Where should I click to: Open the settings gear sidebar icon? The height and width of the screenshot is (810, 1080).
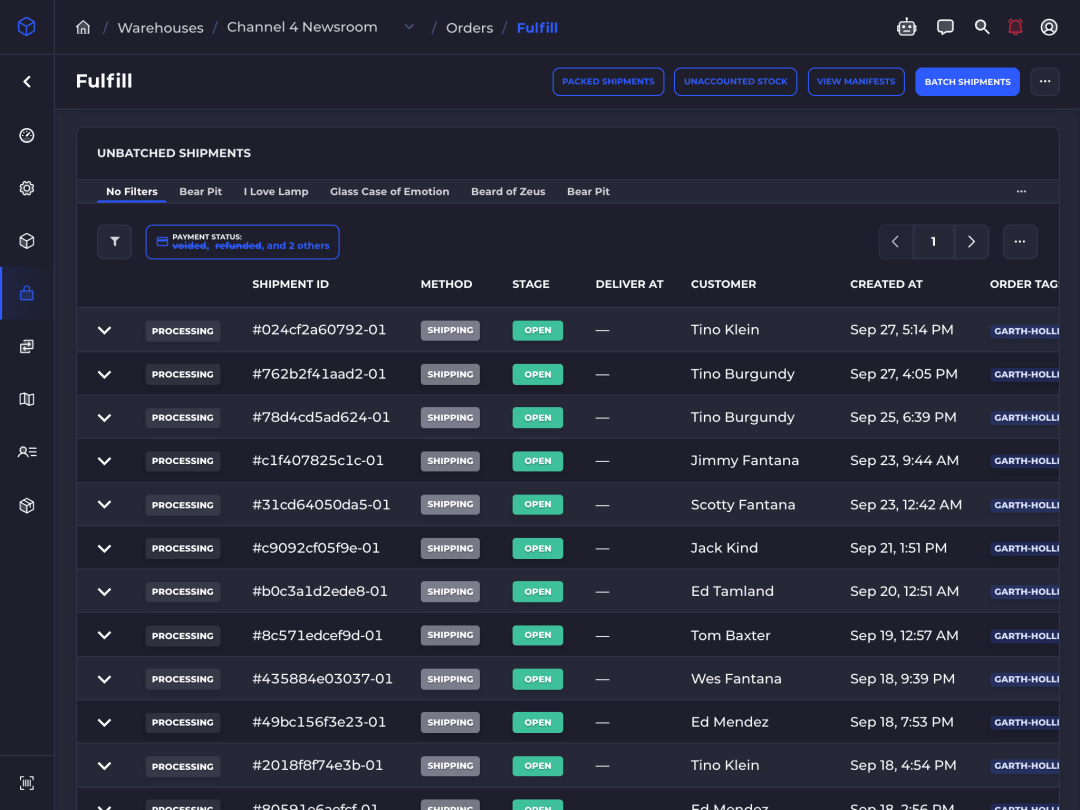(27, 188)
